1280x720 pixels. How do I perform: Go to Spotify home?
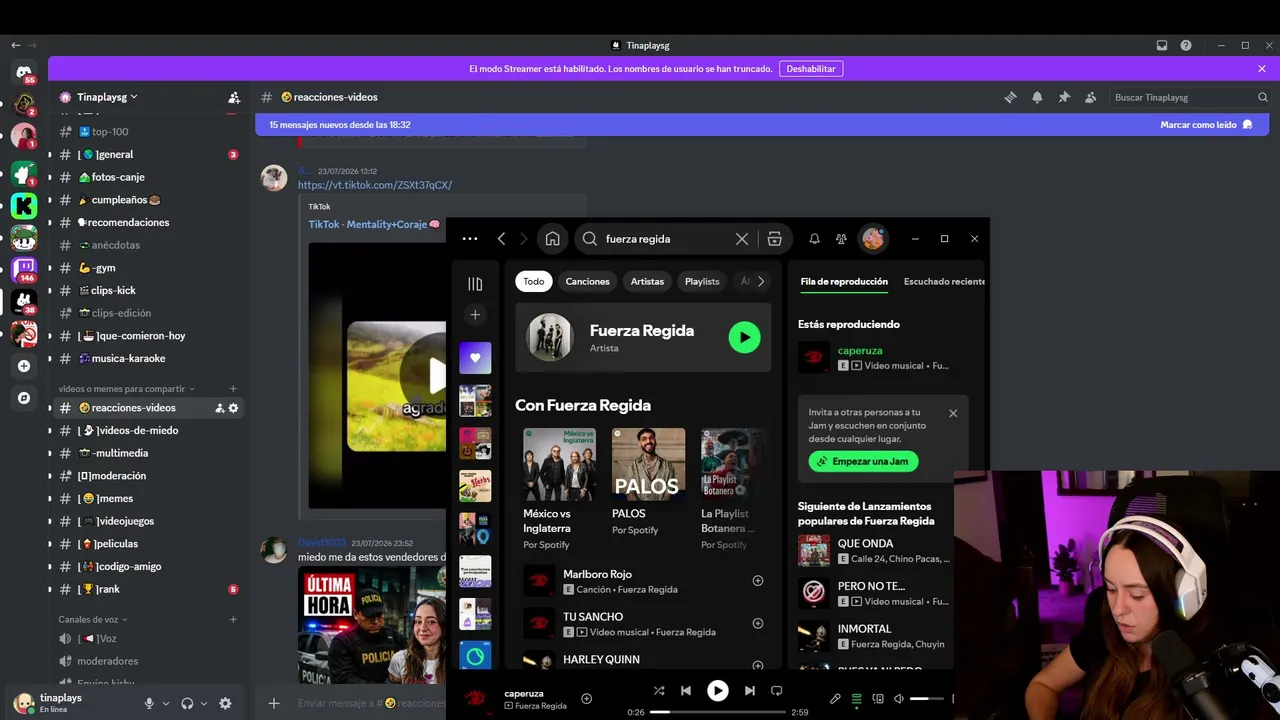[552, 239]
